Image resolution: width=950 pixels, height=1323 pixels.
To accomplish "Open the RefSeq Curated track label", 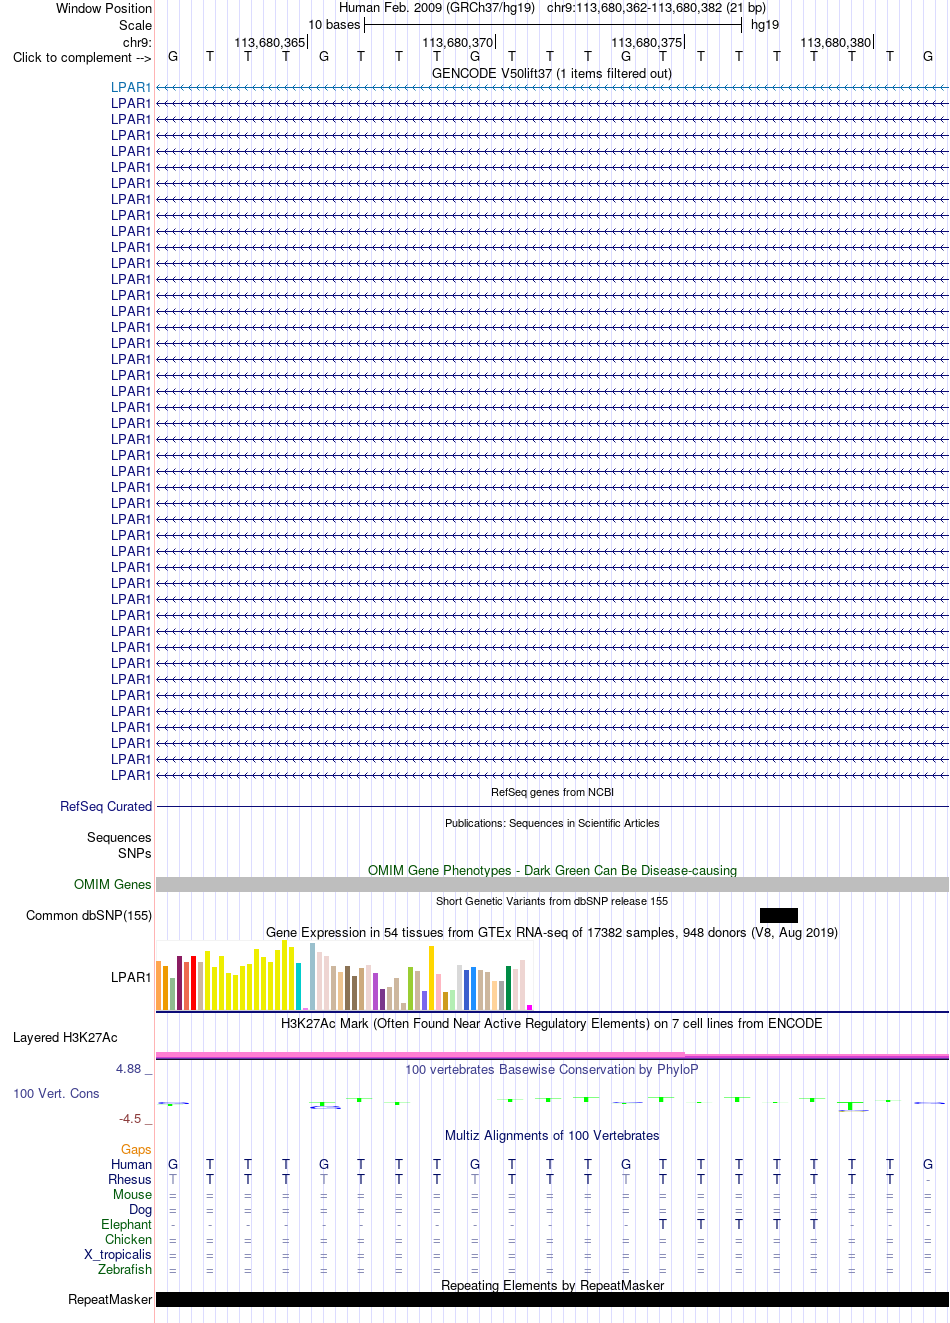I will [x=106, y=806].
